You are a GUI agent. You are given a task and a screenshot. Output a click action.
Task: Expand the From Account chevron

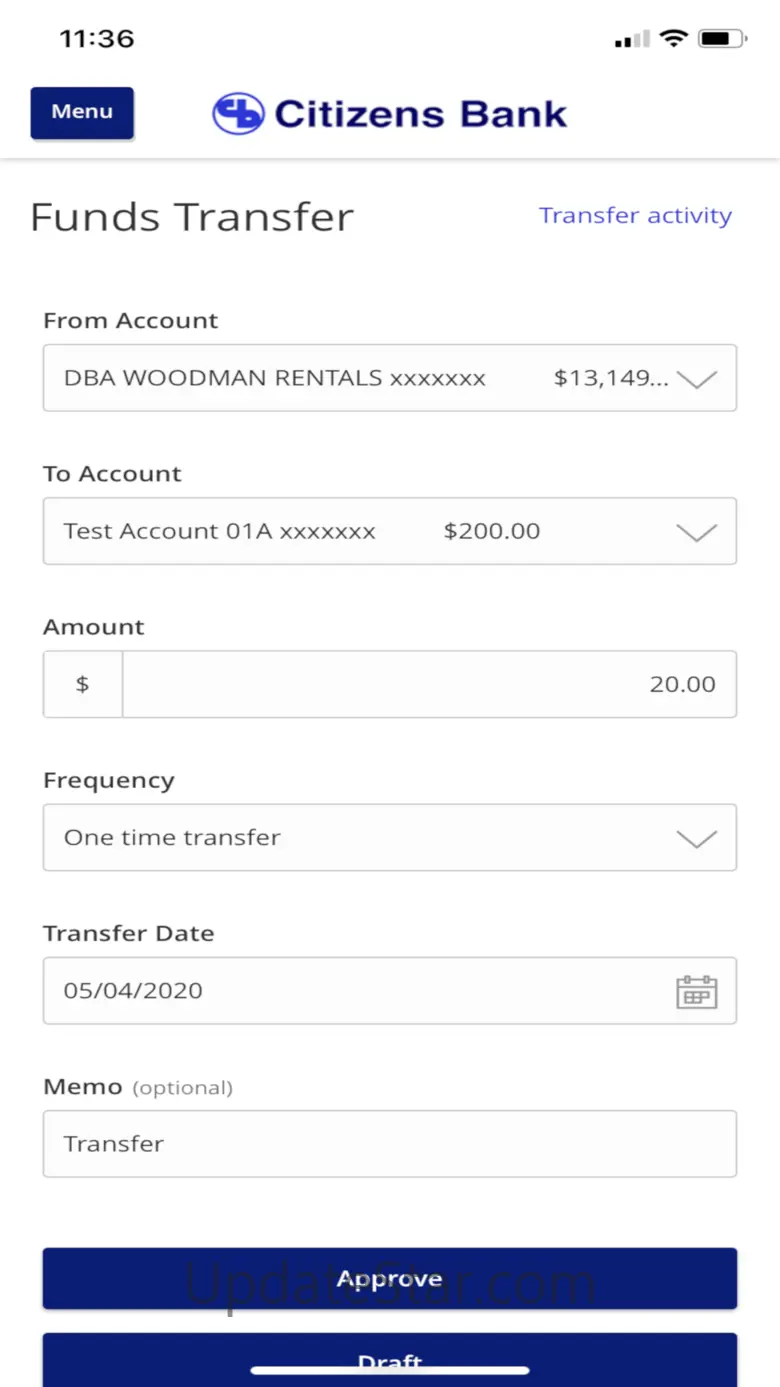click(697, 379)
